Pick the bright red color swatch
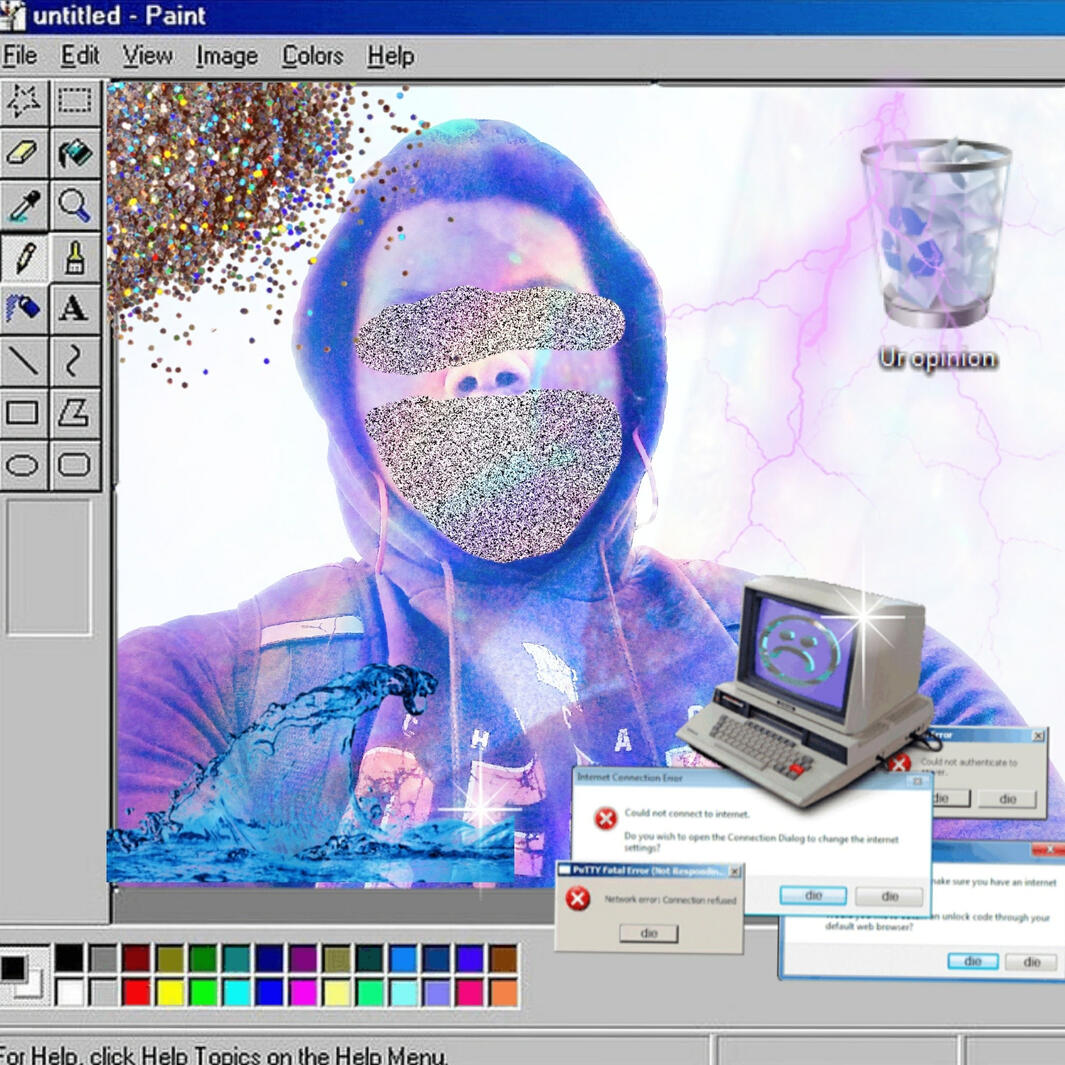This screenshot has height=1065, width=1065. [x=137, y=992]
